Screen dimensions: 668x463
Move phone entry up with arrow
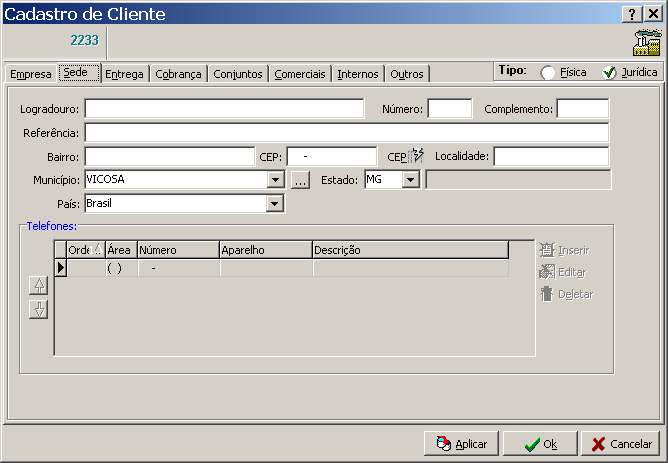click(39, 285)
